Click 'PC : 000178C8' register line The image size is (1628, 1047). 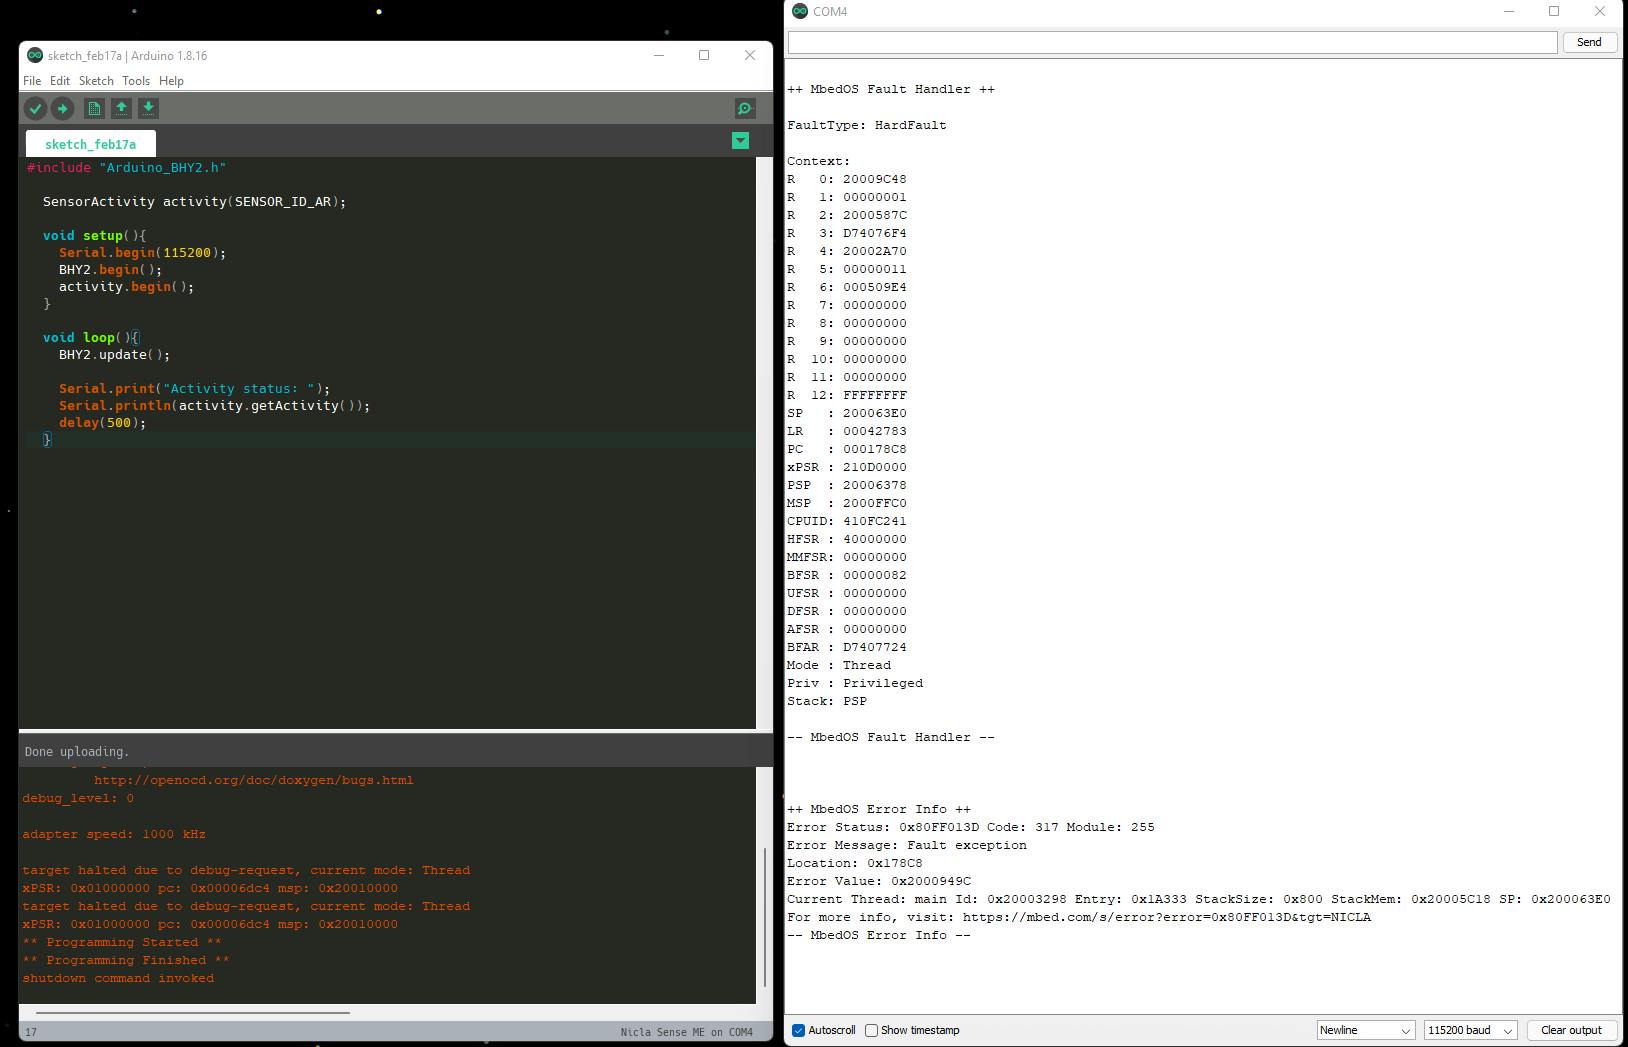click(x=847, y=449)
